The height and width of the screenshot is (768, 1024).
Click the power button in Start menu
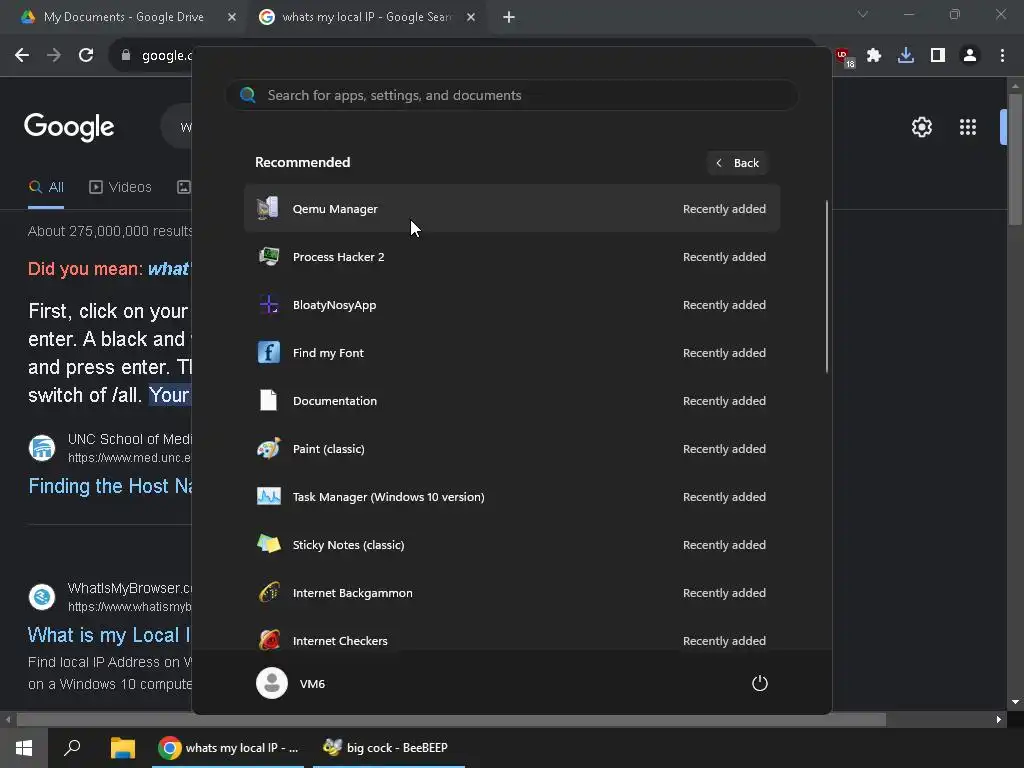[x=760, y=684]
